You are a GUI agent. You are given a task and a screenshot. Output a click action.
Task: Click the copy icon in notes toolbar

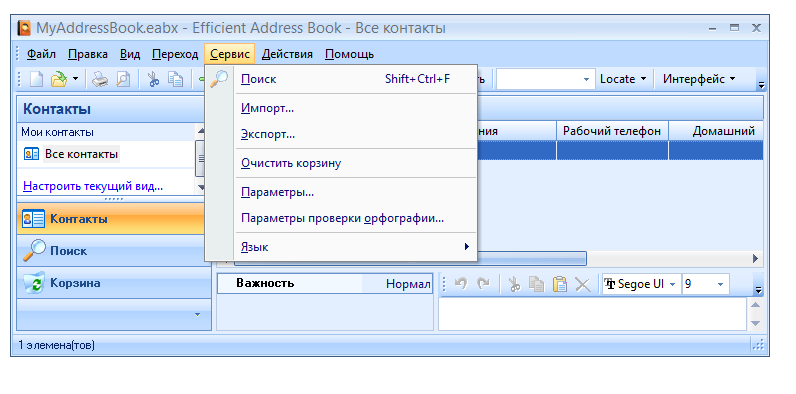click(537, 284)
